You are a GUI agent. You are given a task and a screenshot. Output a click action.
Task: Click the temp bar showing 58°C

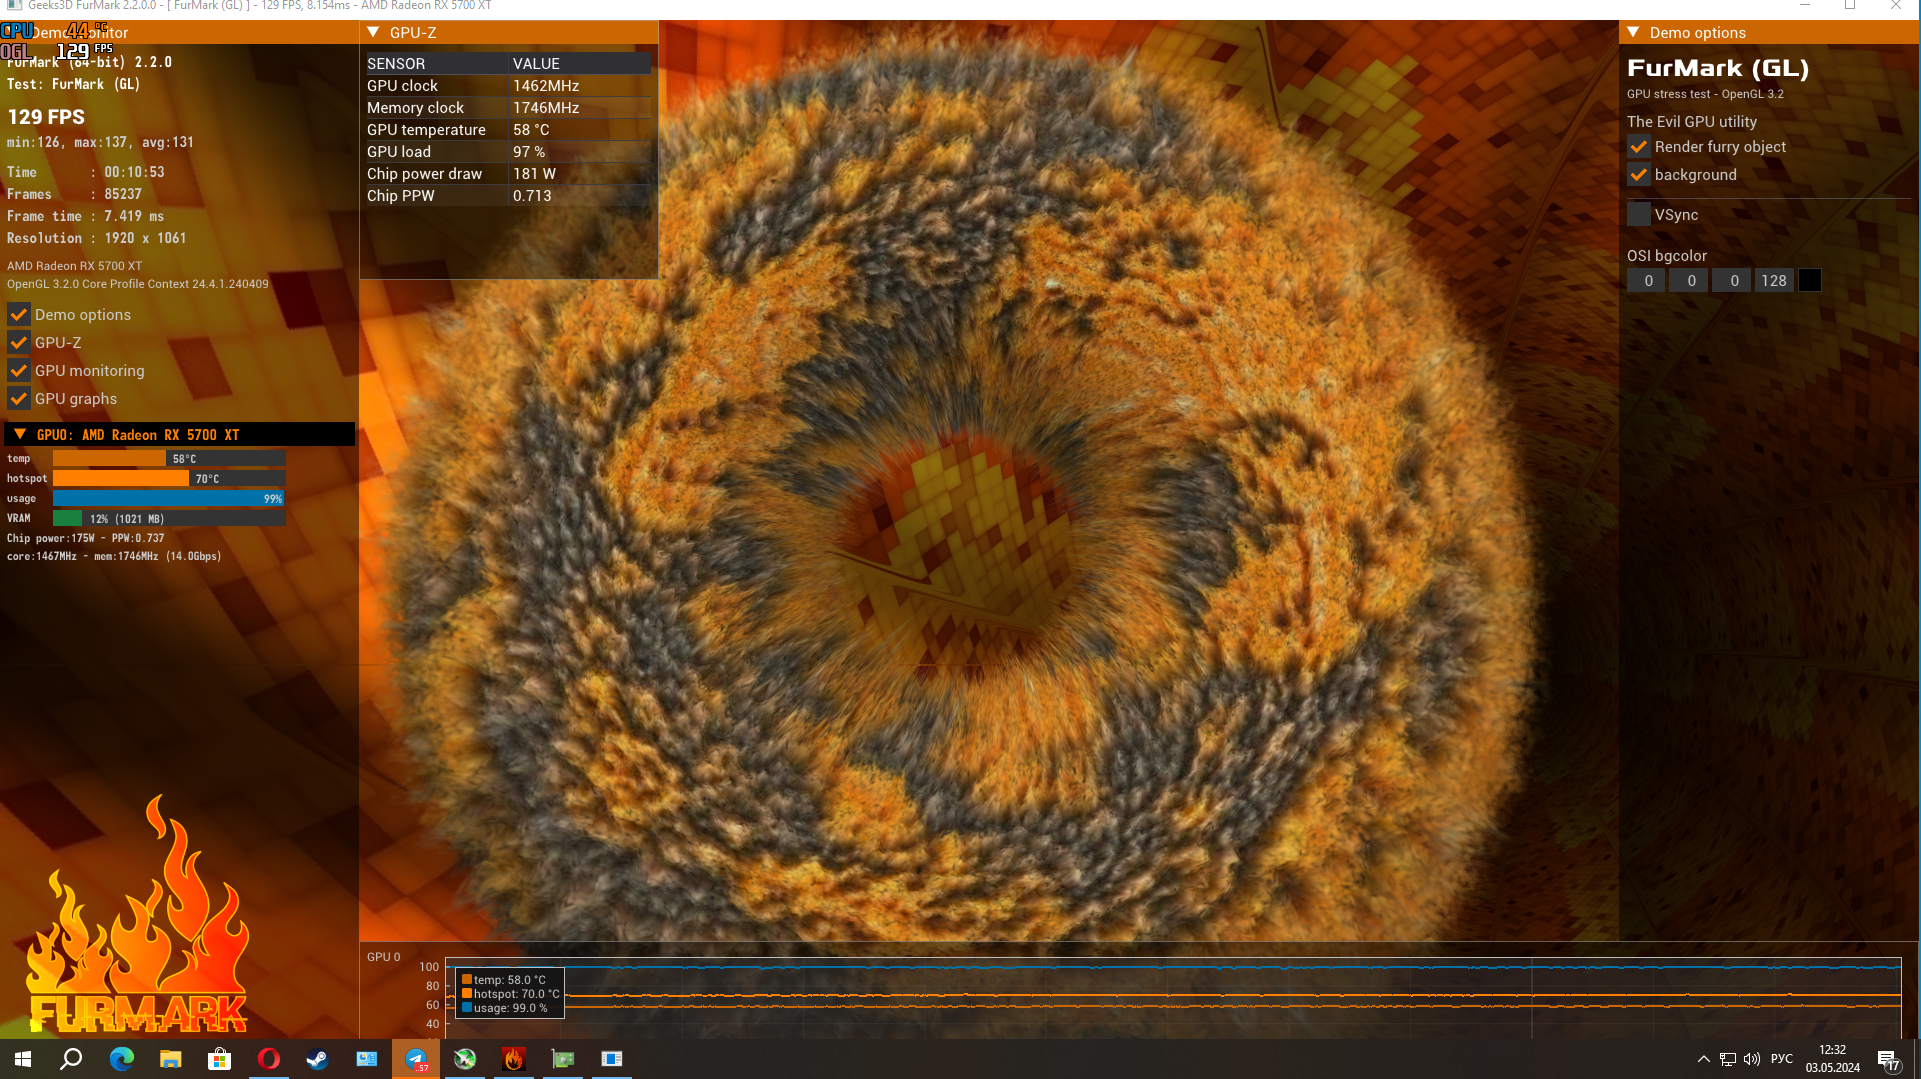pyautogui.click(x=169, y=458)
